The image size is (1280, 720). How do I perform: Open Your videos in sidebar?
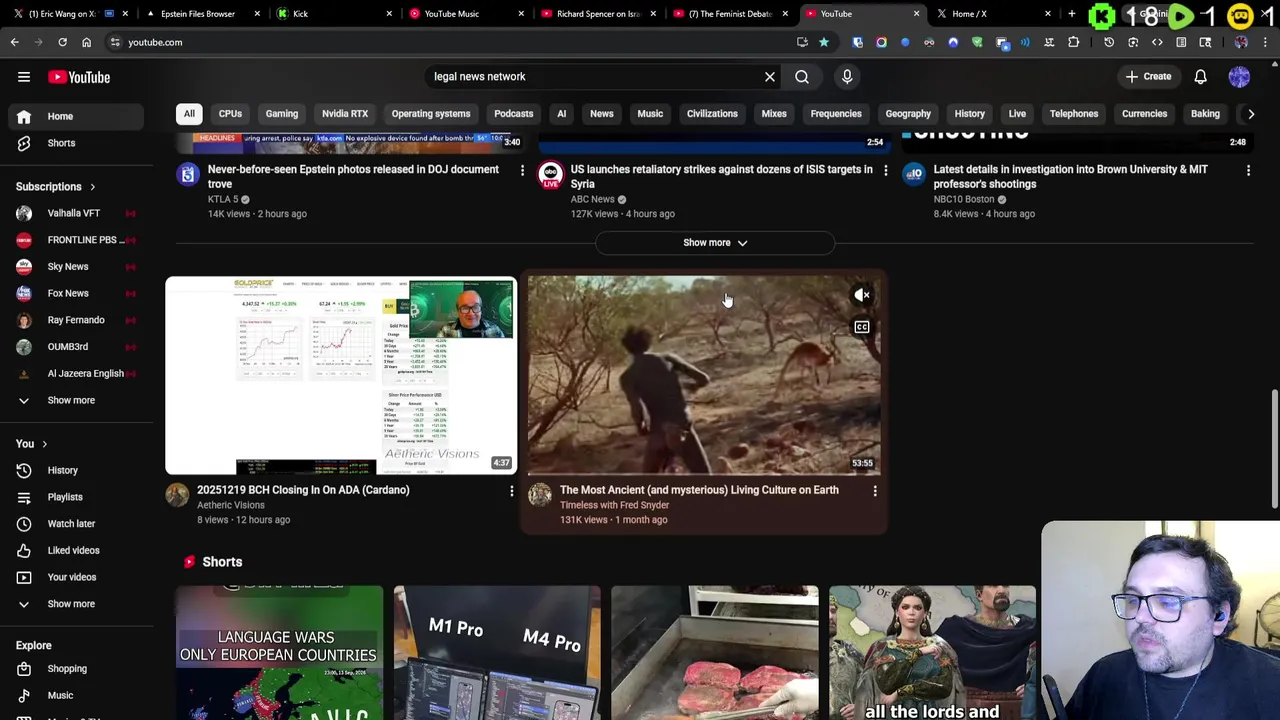coord(77,577)
